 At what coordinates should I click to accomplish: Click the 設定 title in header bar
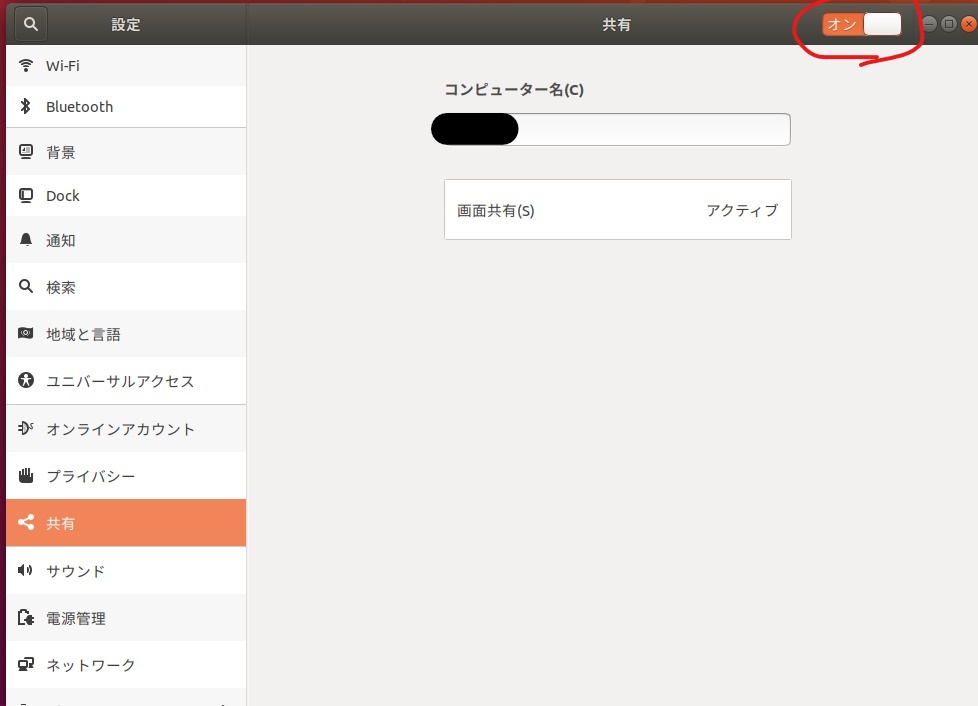click(x=125, y=24)
